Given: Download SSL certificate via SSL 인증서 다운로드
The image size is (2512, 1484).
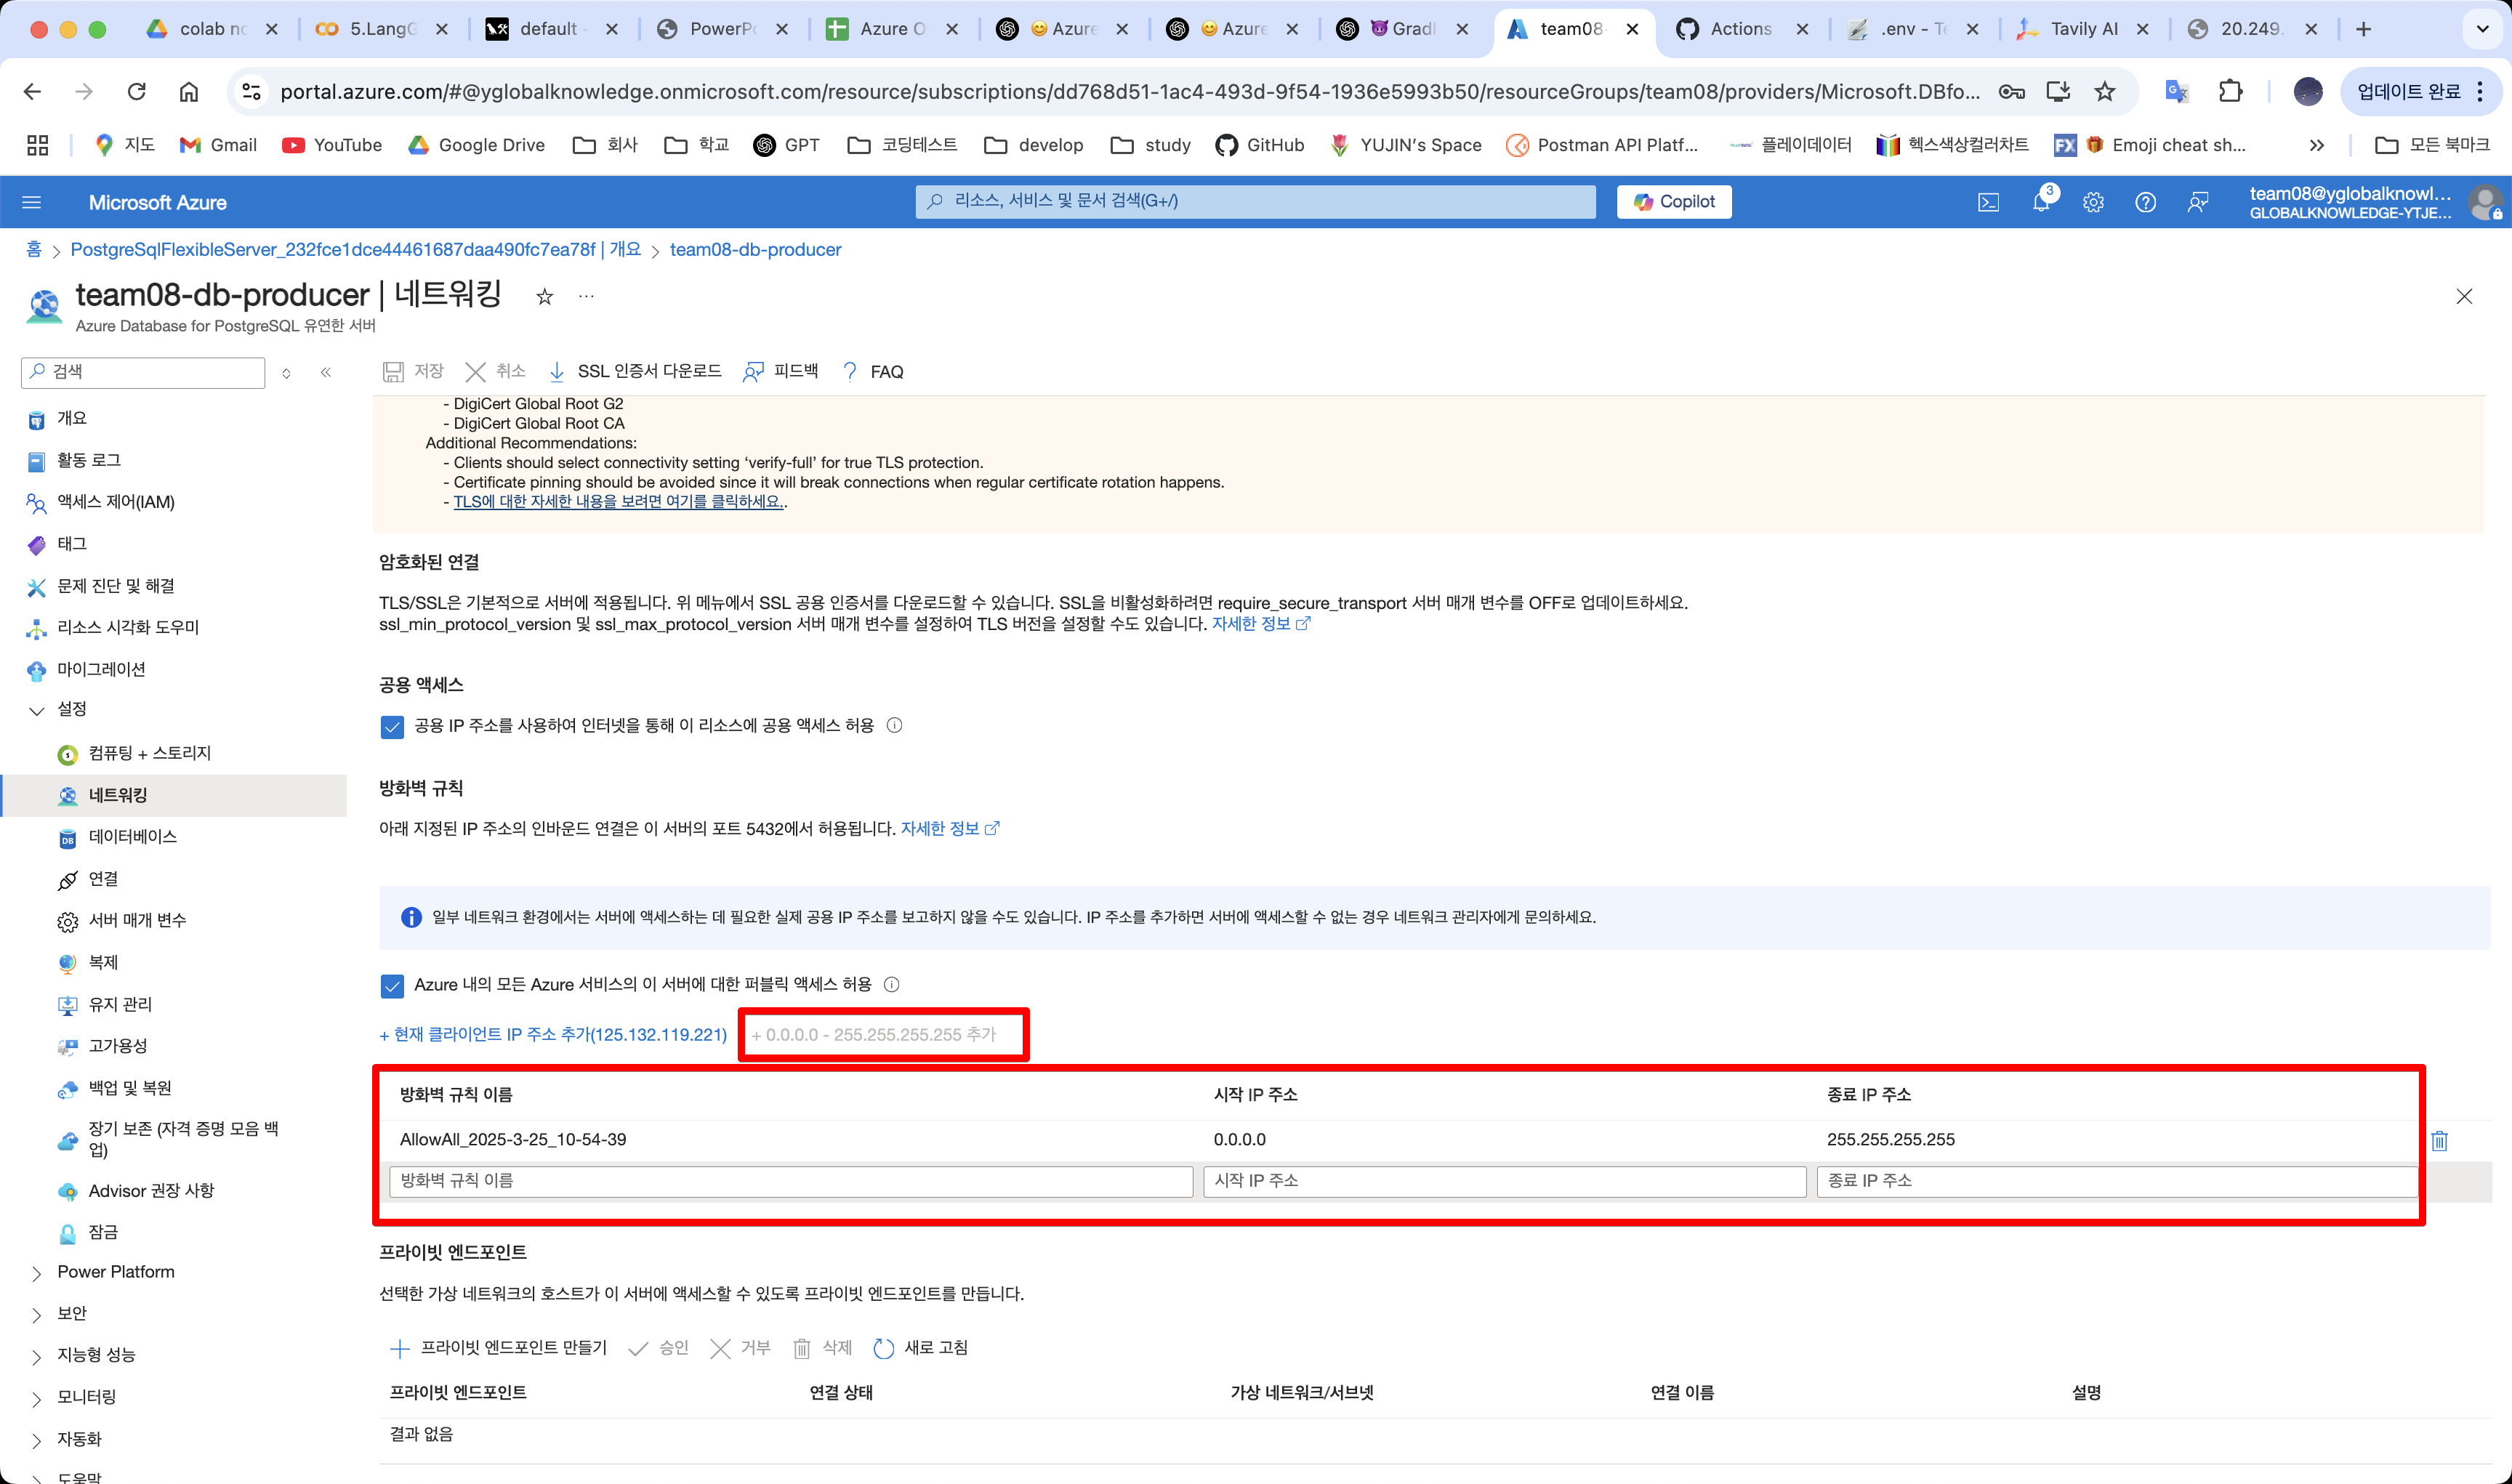Looking at the screenshot, I should click(635, 371).
